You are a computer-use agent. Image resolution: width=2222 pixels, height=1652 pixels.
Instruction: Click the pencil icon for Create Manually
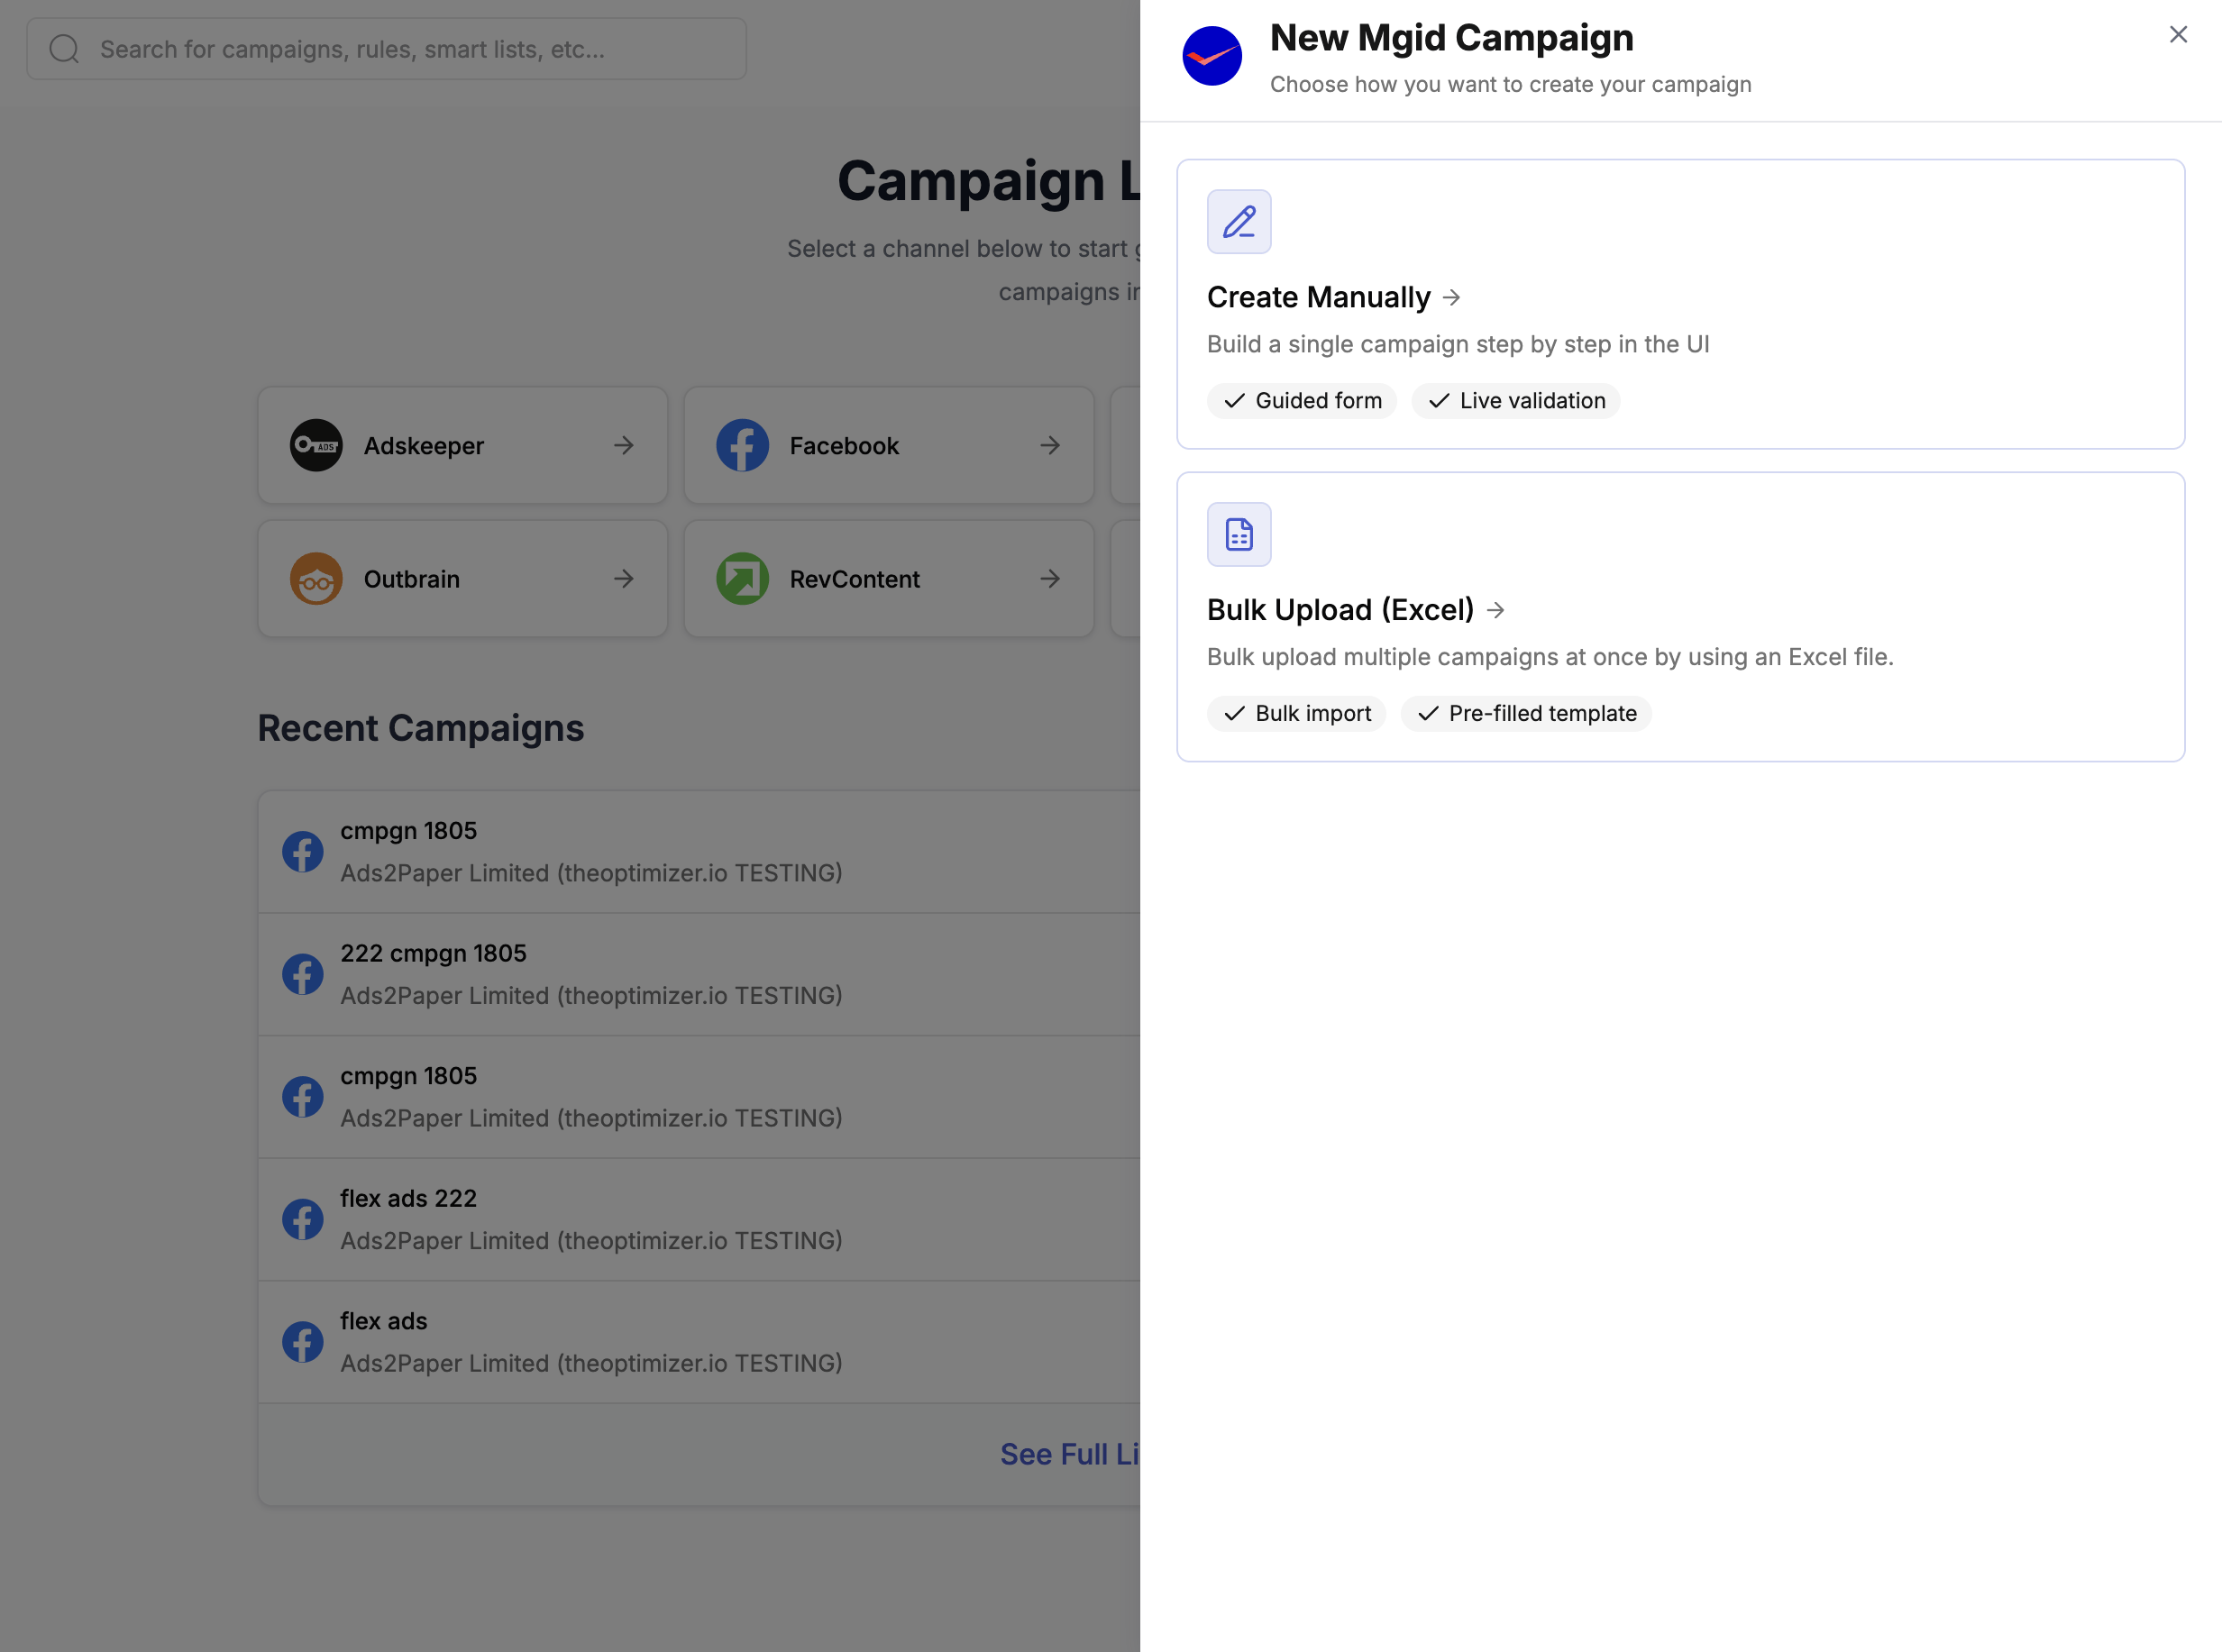(1239, 222)
